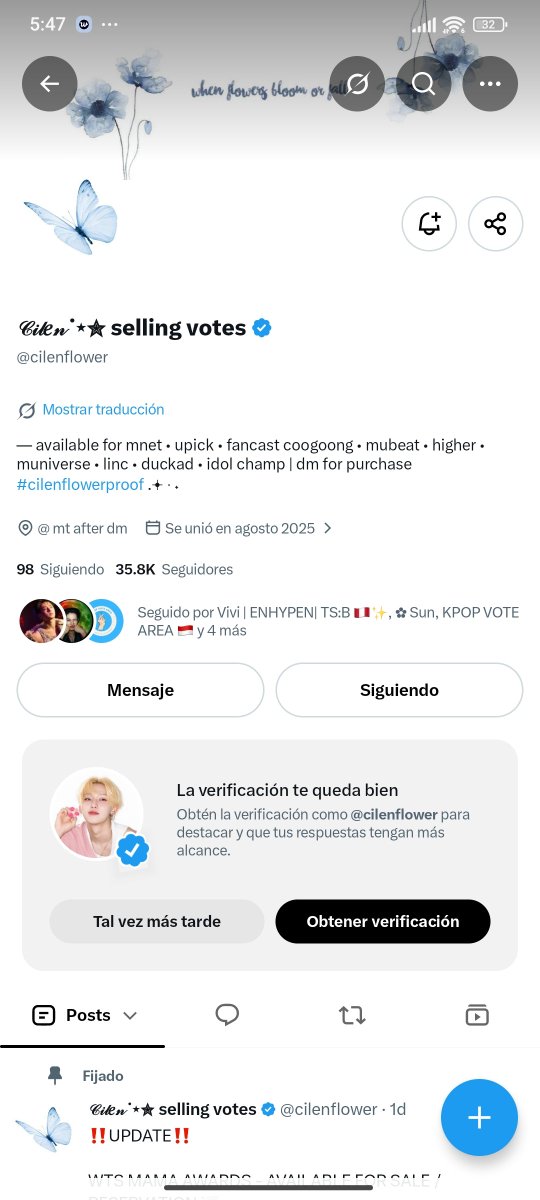Expand the Posts filter dropdown chevron
The width and height of the screenshot is (540, 1200).
click(x=130, y=1016)
